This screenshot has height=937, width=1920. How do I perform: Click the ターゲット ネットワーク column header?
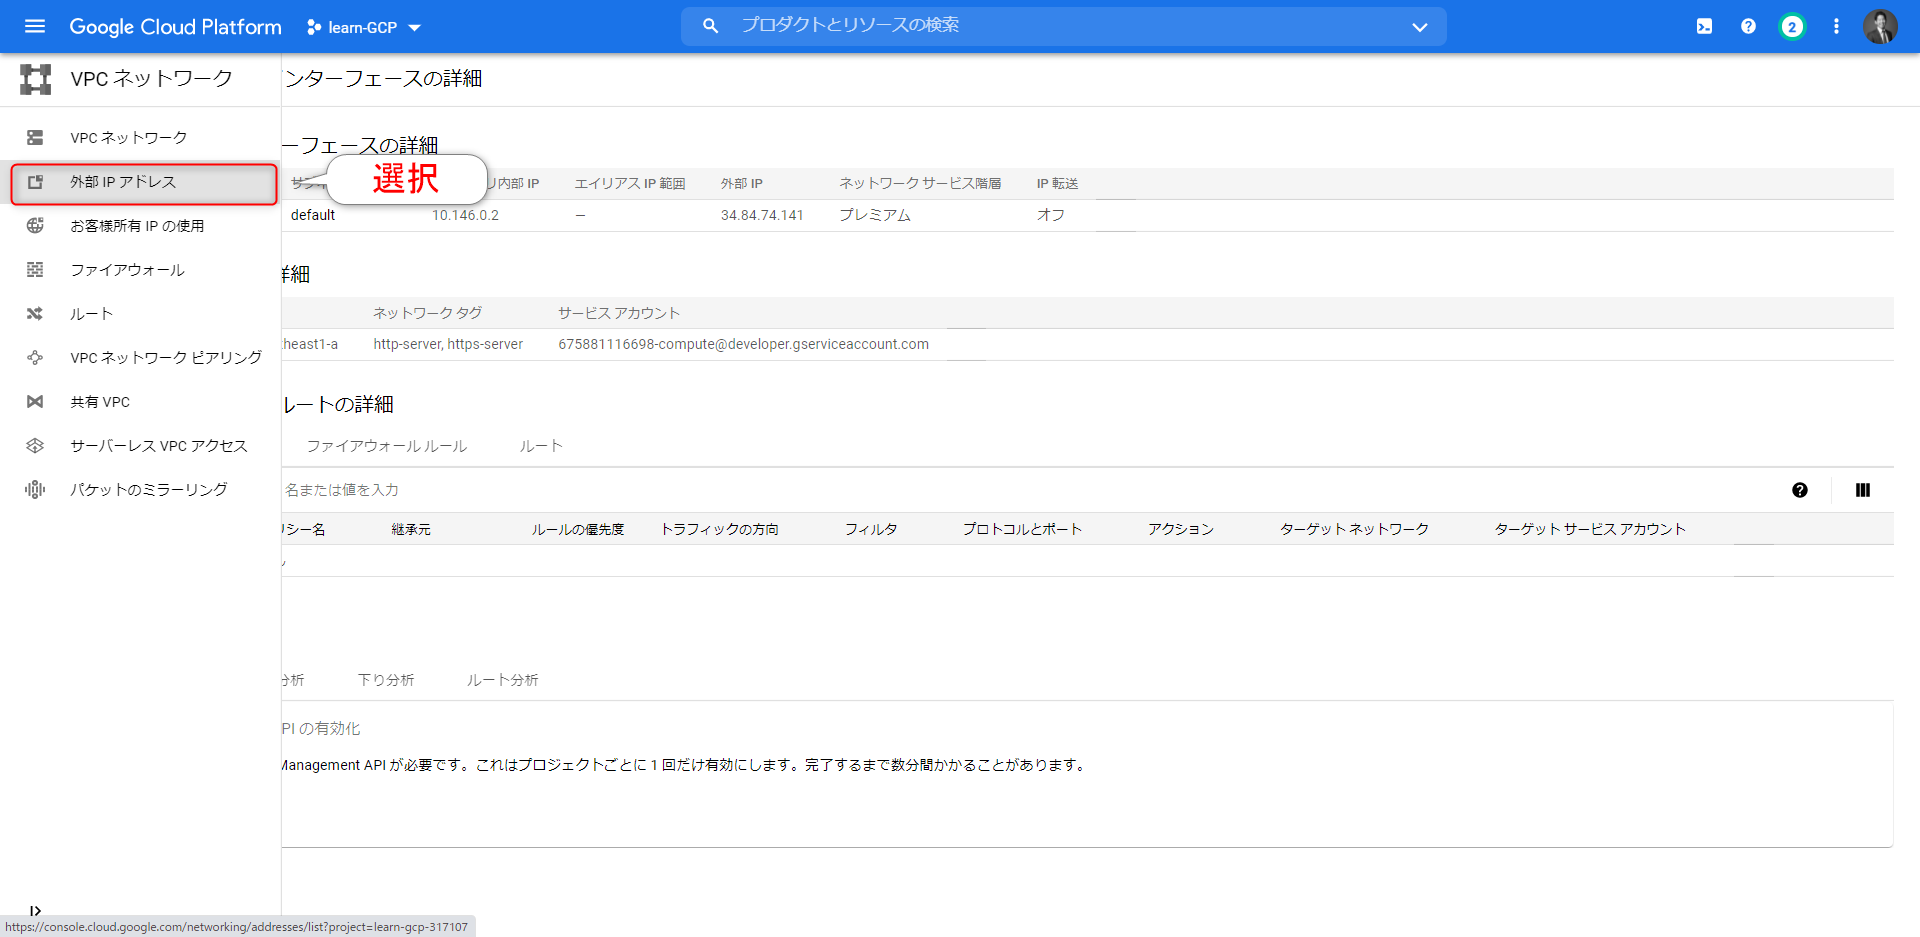[x=1355, y=529]
